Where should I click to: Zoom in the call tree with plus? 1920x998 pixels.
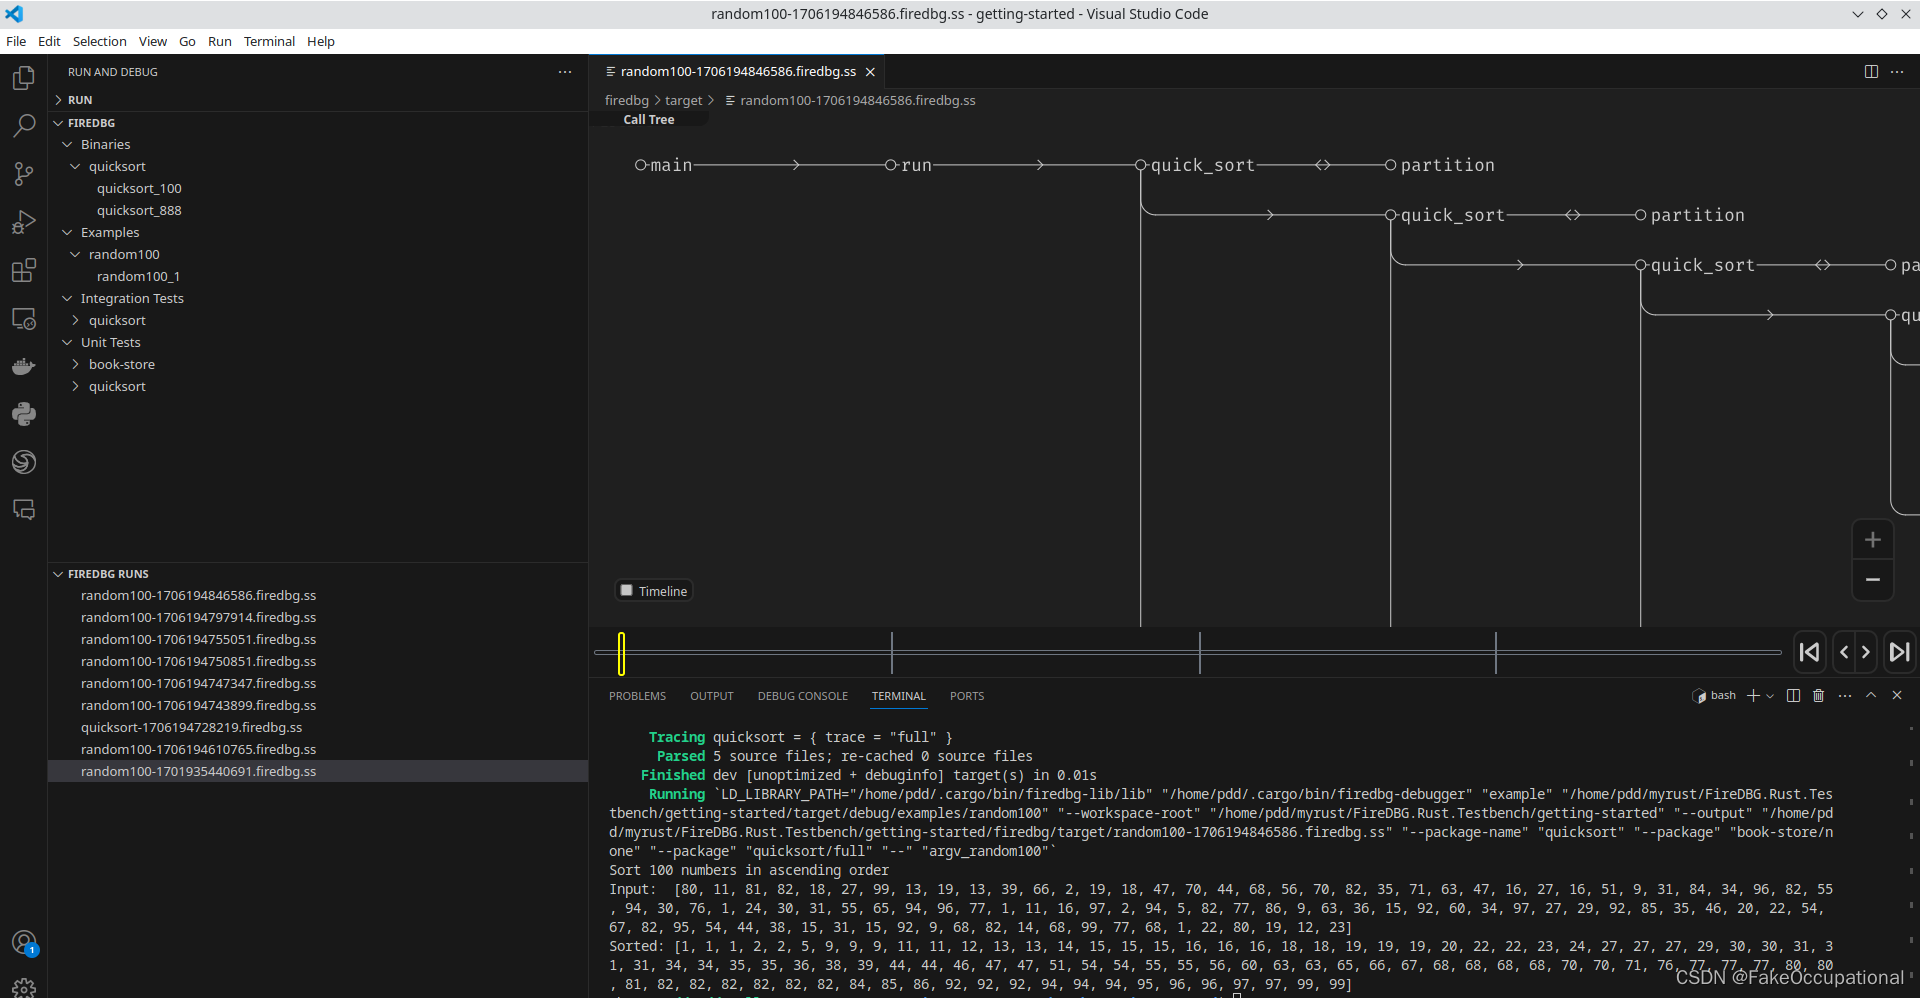pyautogui.click(x=1873, y=540)
